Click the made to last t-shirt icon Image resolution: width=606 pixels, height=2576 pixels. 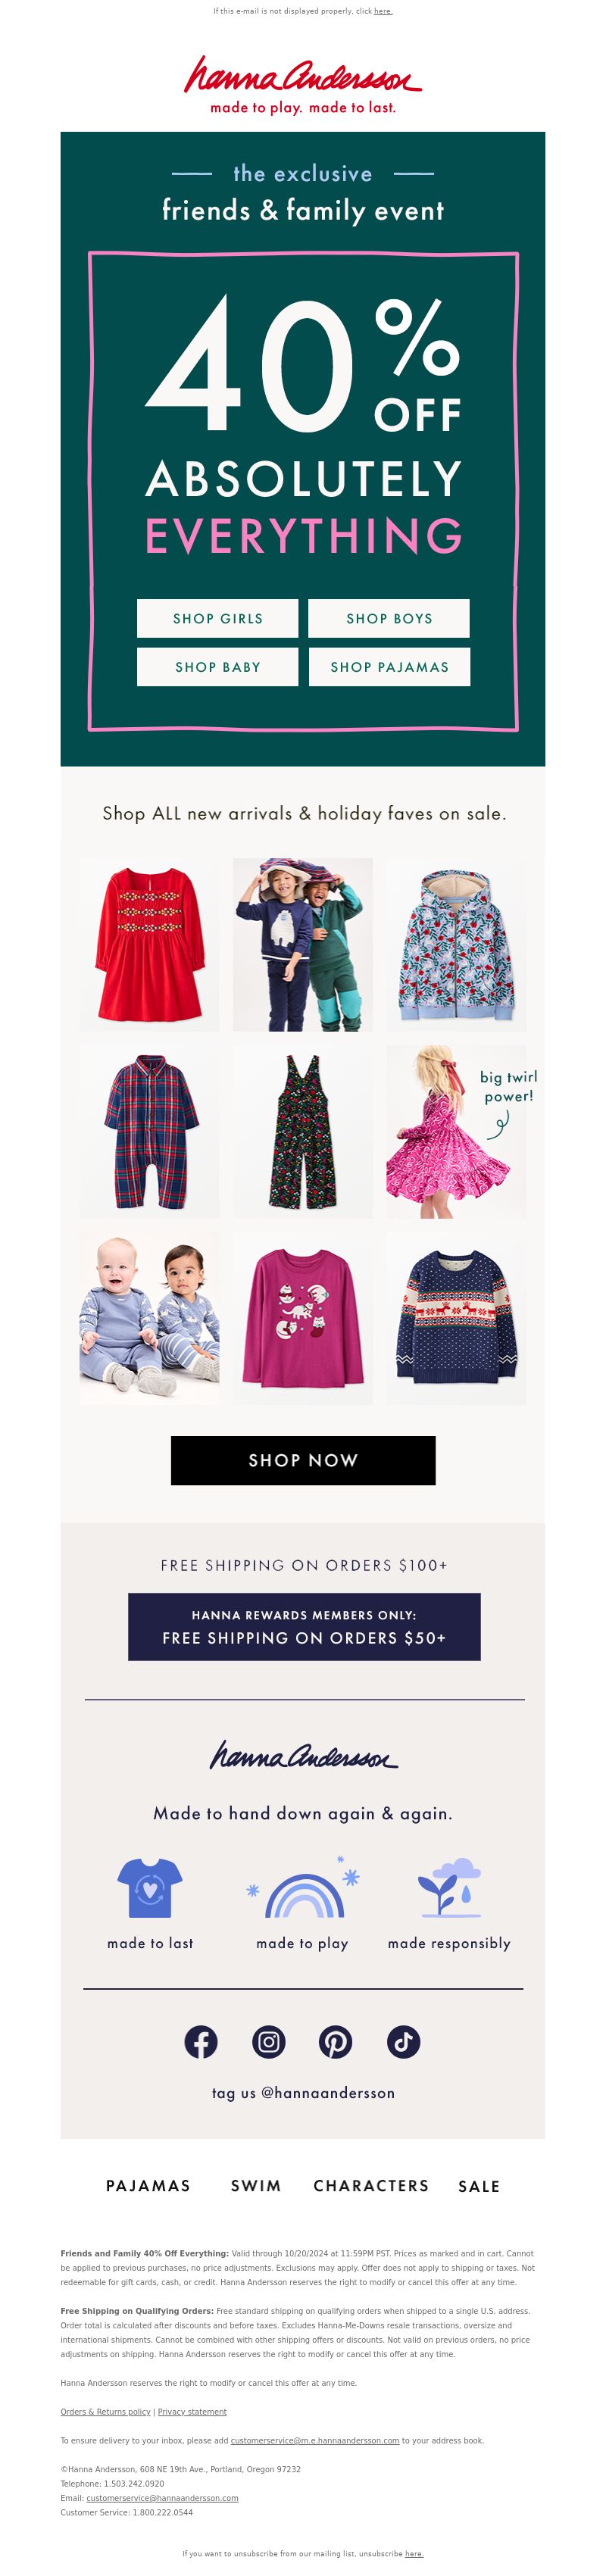[x=150, y=1888]
